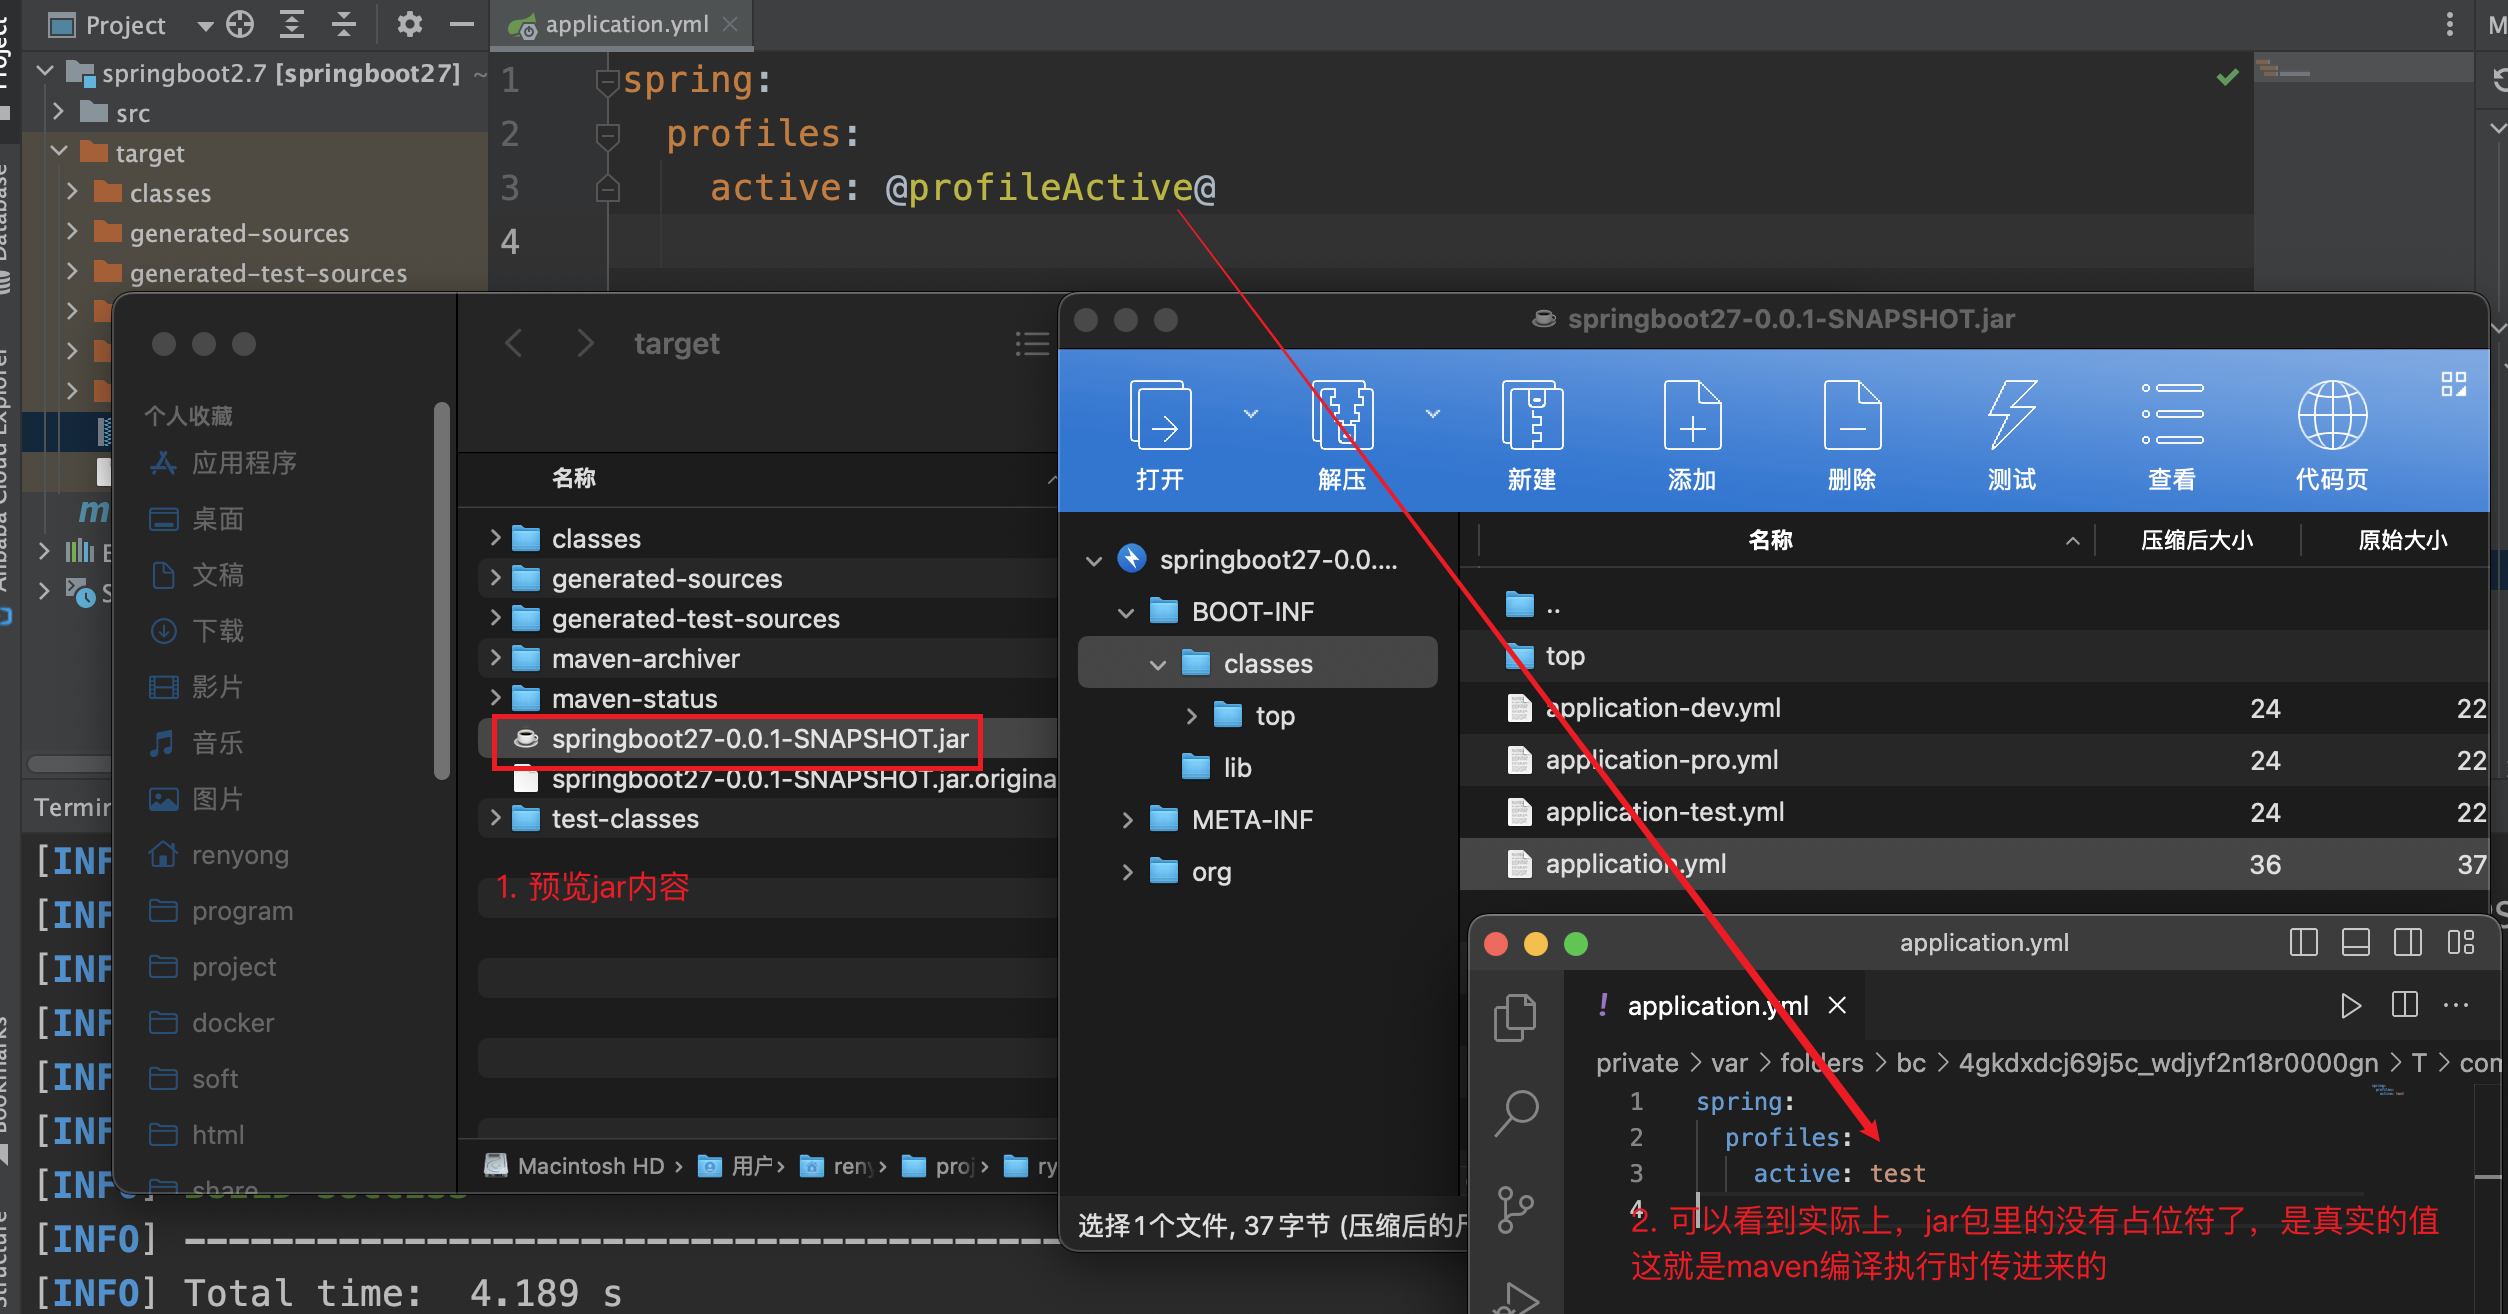Expand the META-INF folder in archive tree

coord(1127,820)
